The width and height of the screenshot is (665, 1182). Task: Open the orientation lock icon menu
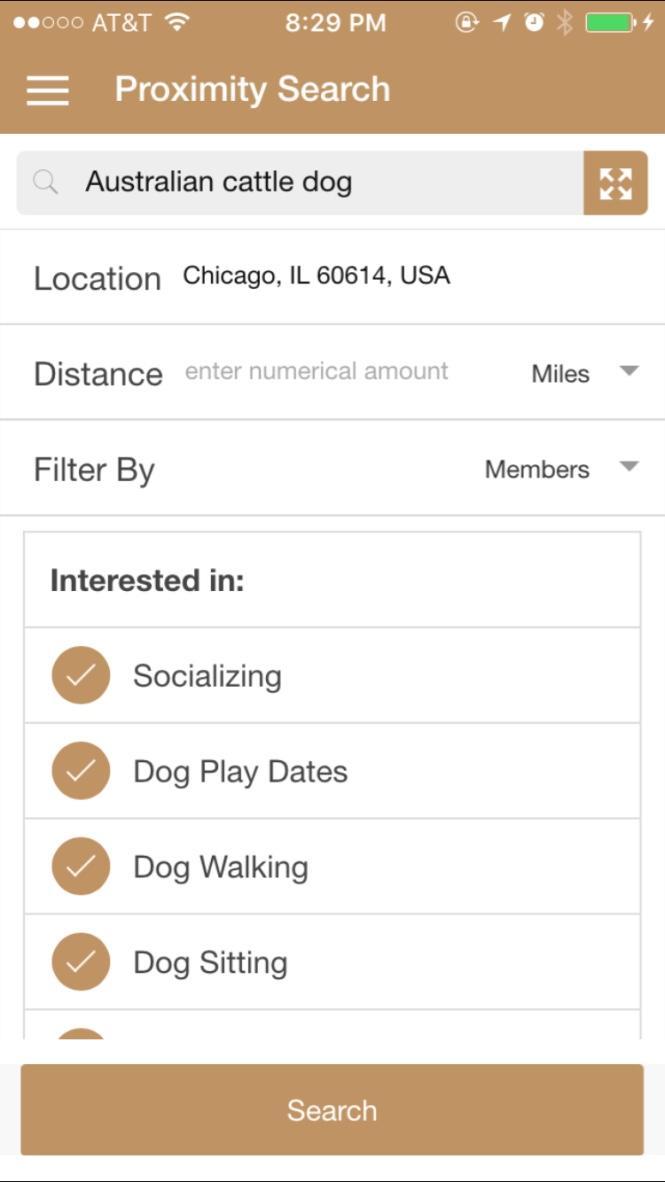pyautogui.click(x=466, y=21)
